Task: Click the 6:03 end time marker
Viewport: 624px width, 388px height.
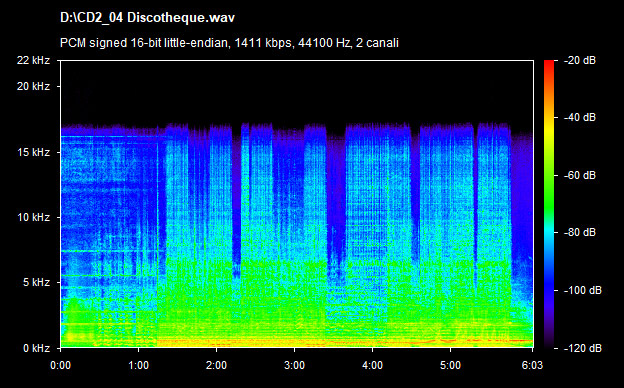Action: [x=532, y=365]
